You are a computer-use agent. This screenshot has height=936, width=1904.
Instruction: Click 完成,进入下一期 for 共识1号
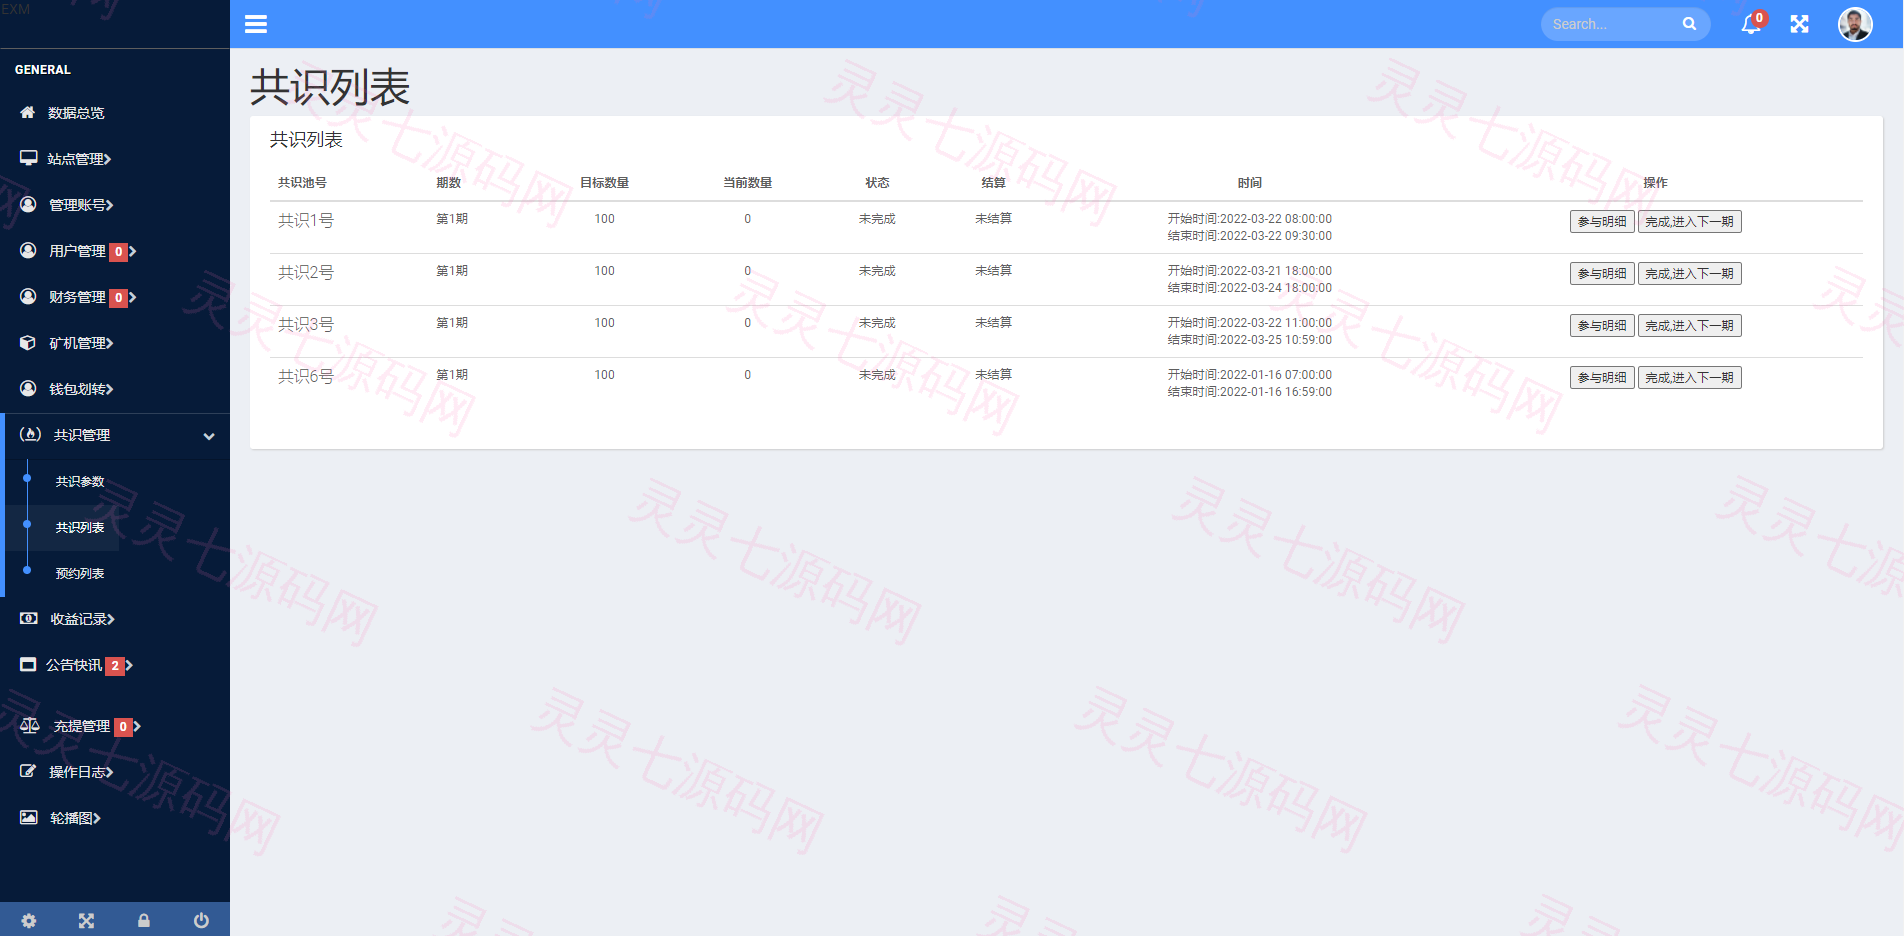(1690, 221)
